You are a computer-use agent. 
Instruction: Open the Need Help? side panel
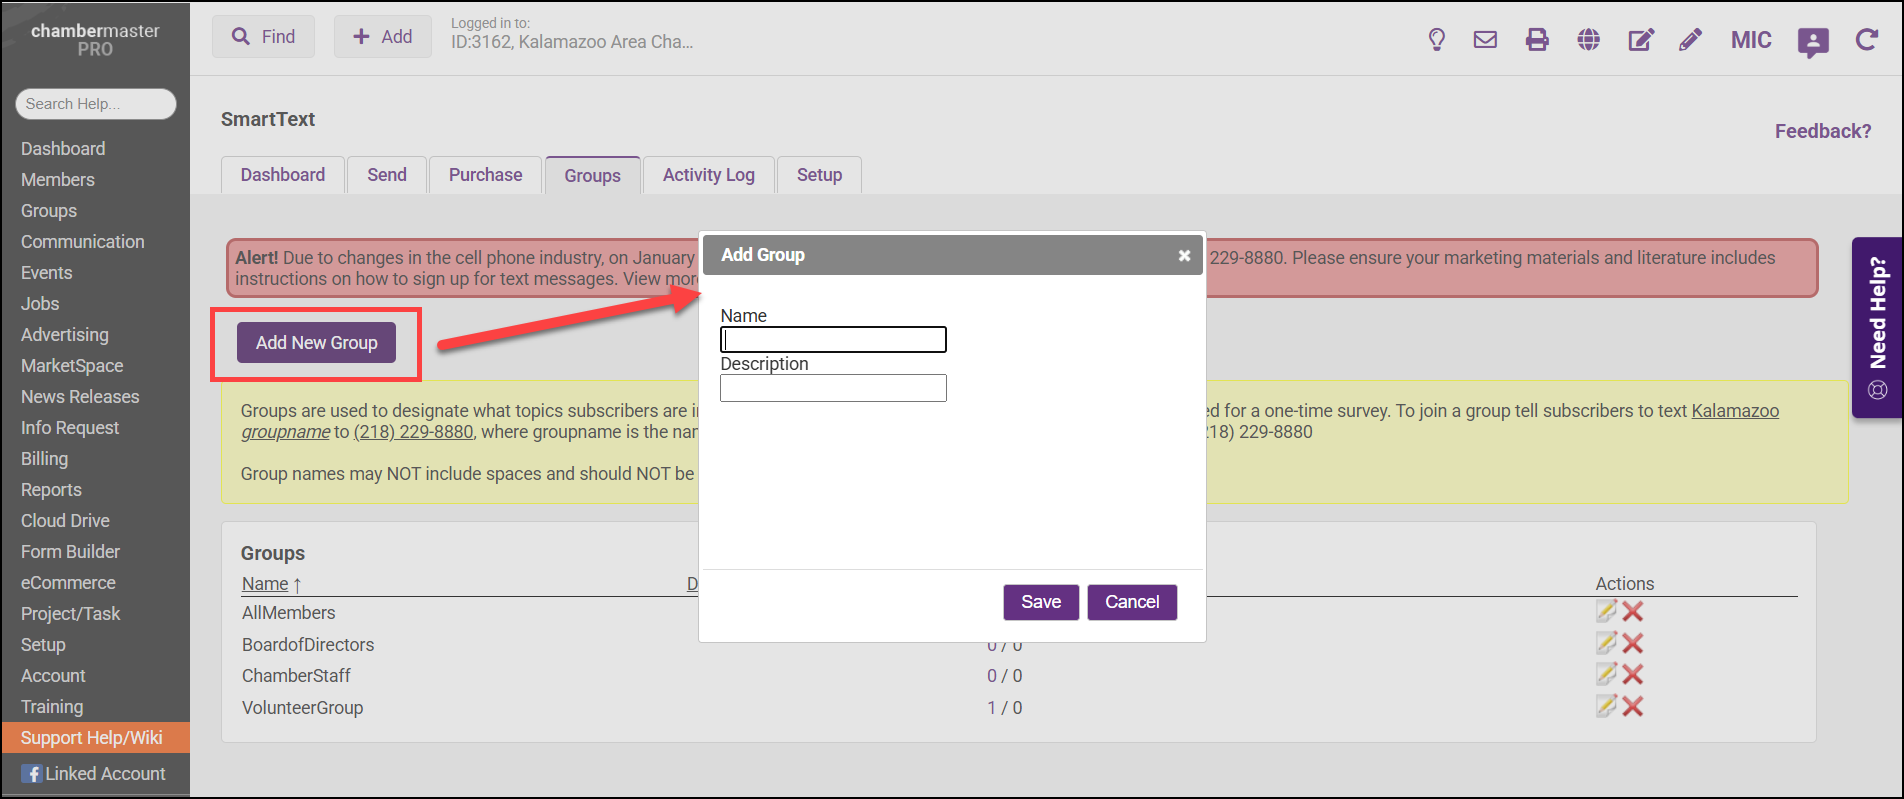point(1877,327)
